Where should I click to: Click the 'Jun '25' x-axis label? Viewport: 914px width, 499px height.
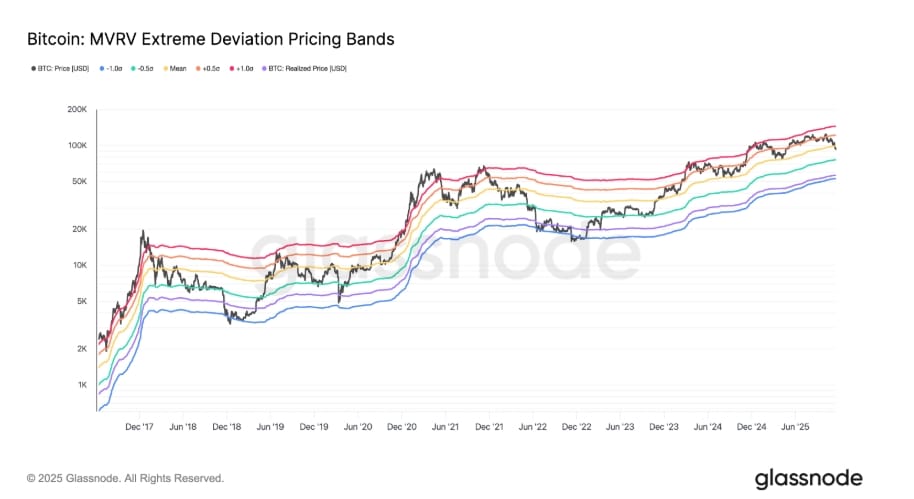(x=795, y=427)
